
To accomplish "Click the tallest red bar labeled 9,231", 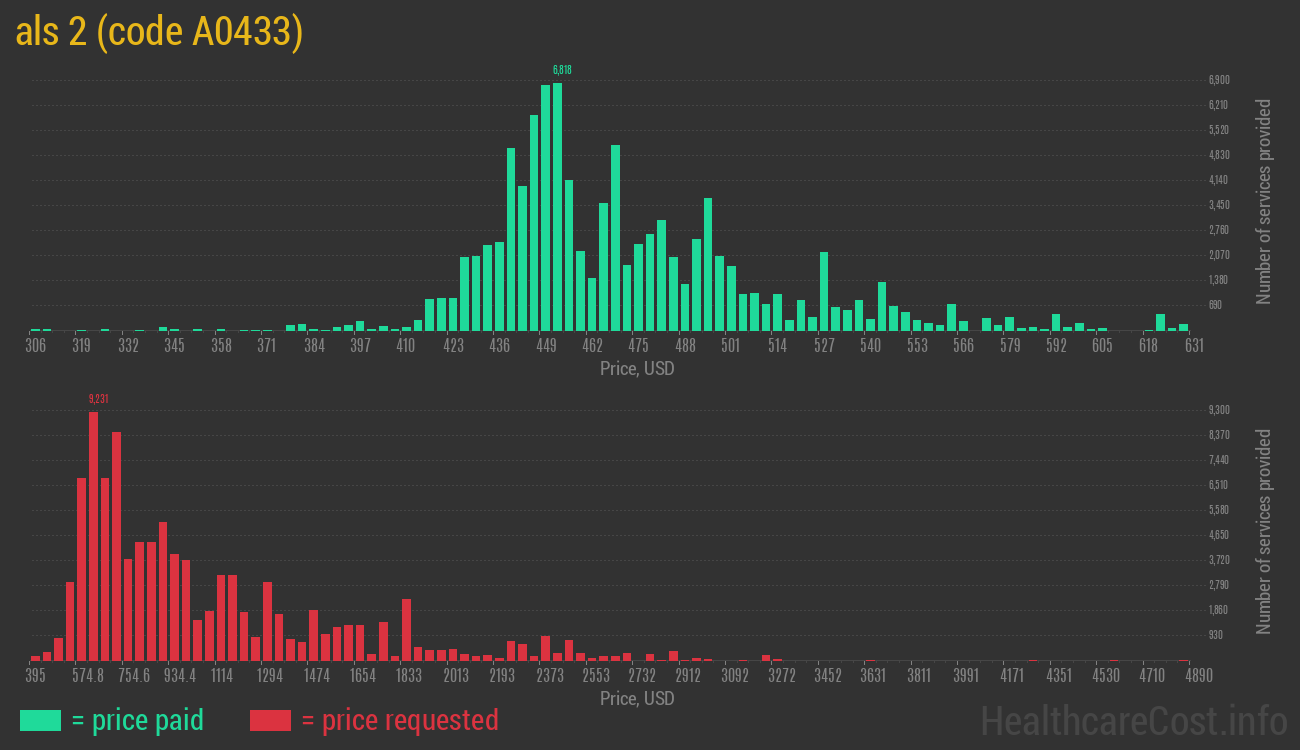I will click(x=93, y=535).
